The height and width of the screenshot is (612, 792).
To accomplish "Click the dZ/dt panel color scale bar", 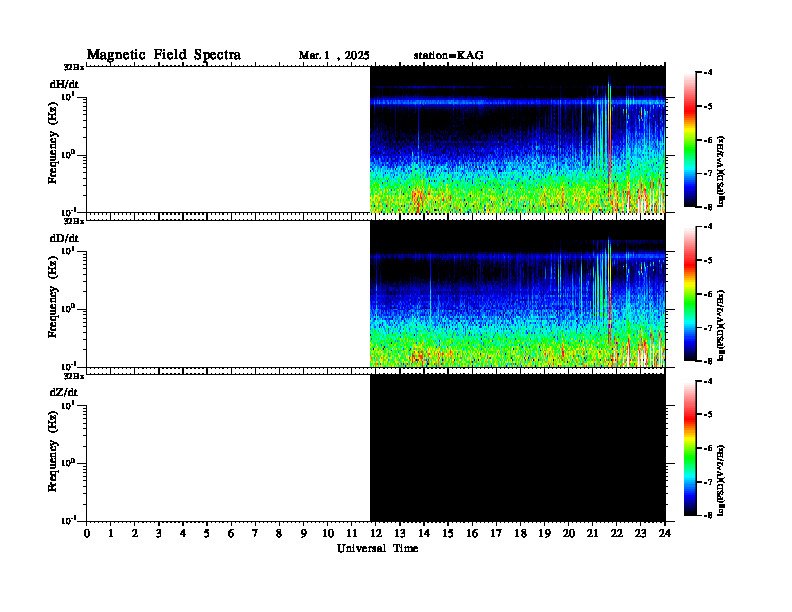I will point(690,448).
